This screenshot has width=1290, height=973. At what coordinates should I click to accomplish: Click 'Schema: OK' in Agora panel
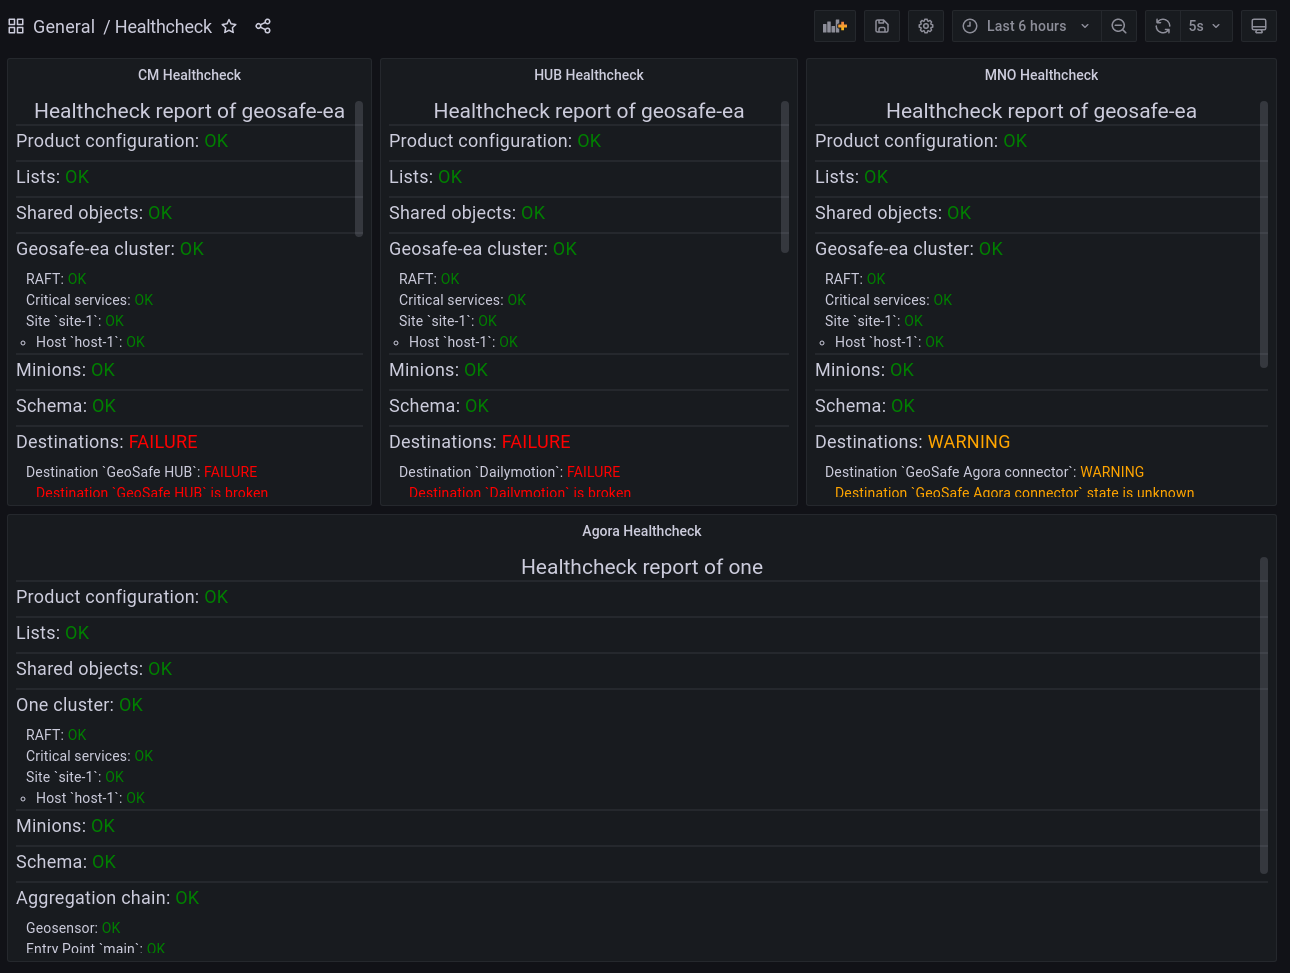coord(66,862)
